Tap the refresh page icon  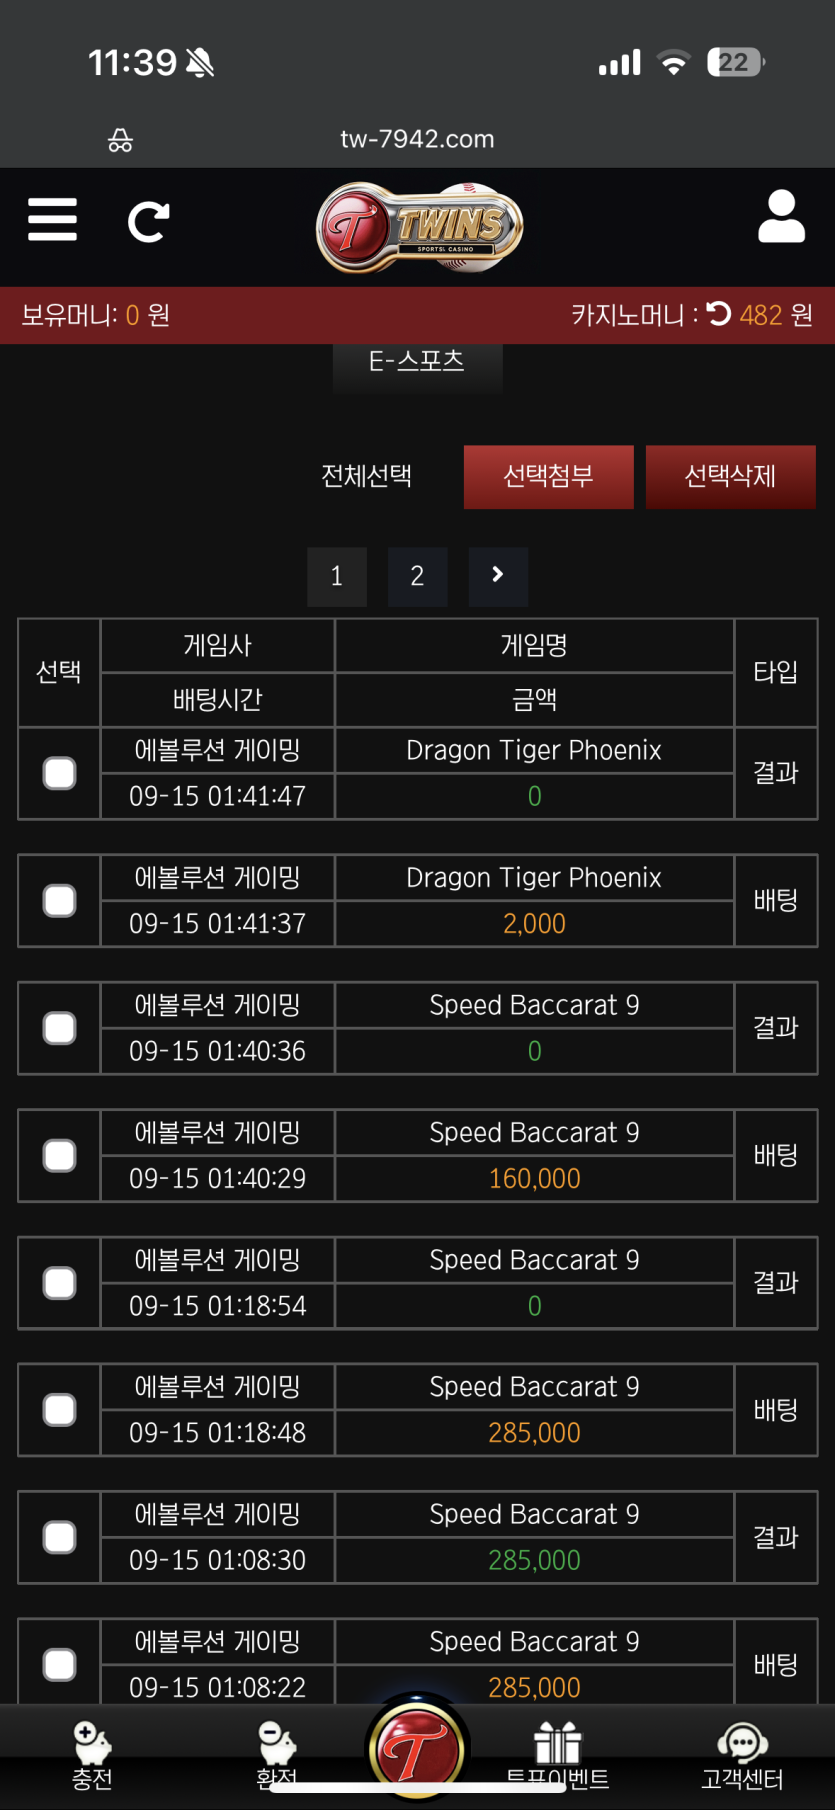tap(148, 222)
